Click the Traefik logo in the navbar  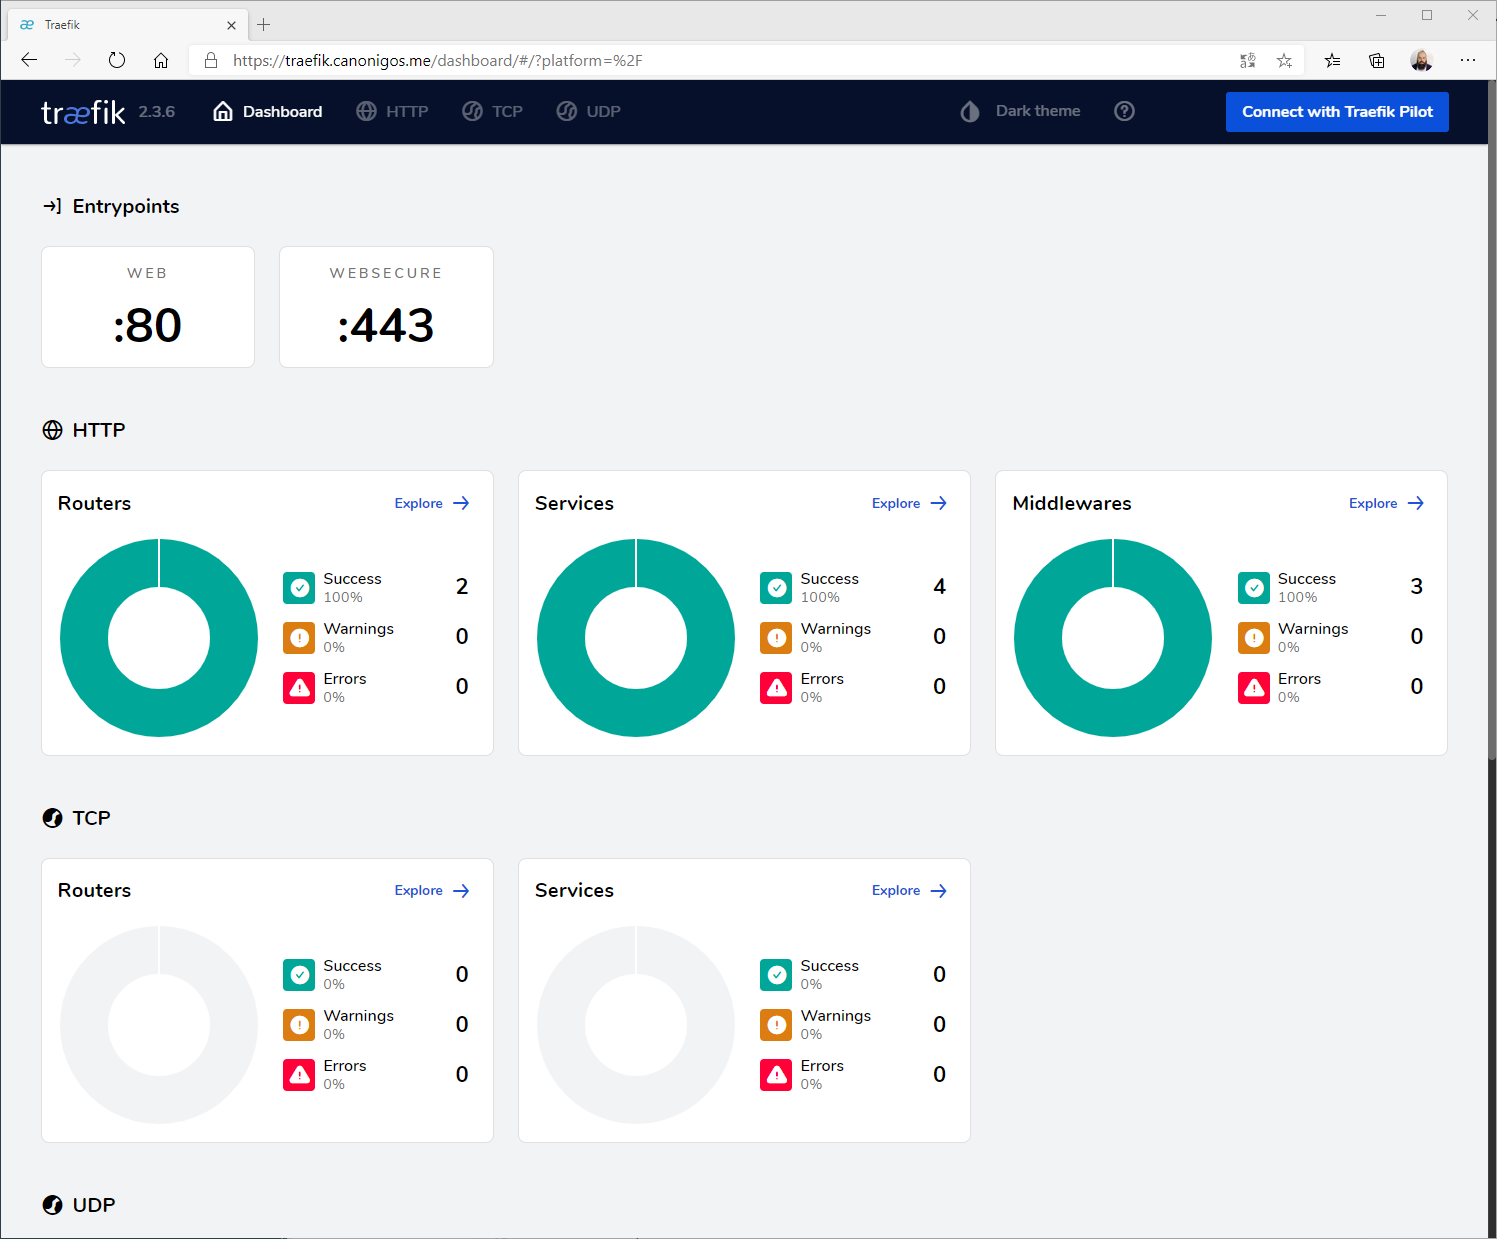tap(83, 111)
